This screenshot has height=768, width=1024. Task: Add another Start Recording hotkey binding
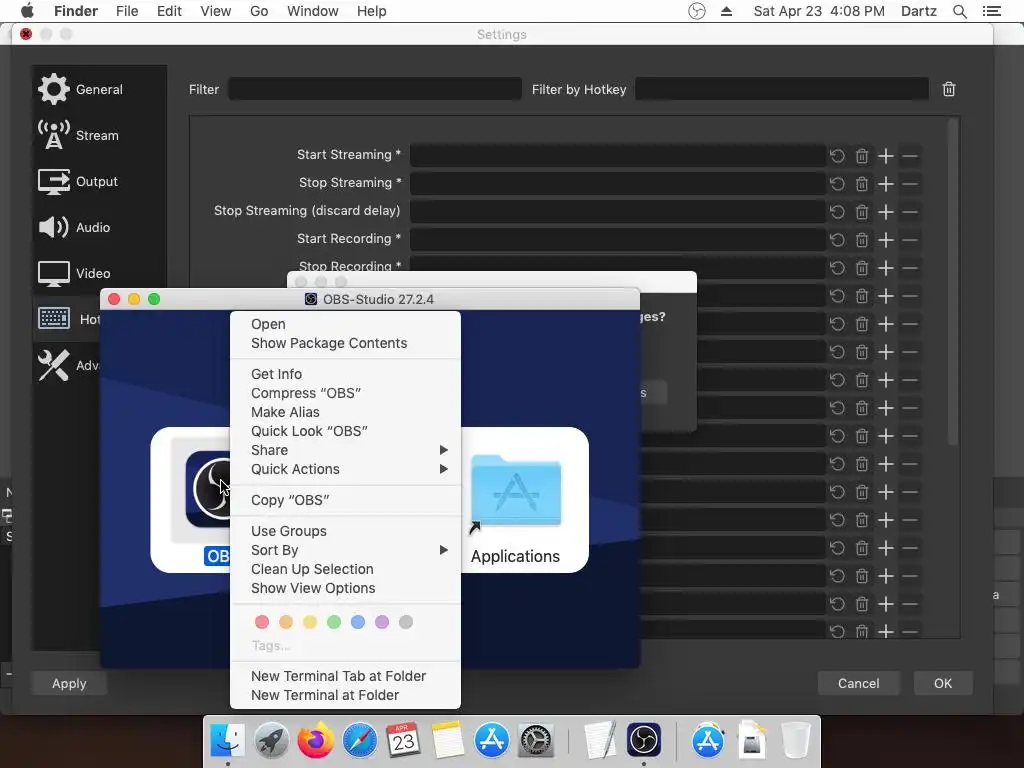point(886,240)
